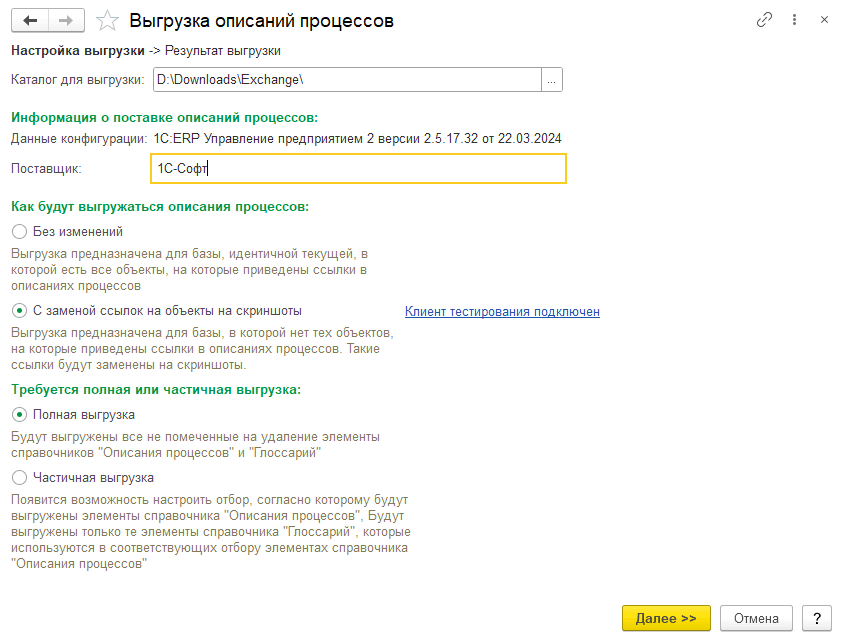Browse for the export folder with ellipsis button
This screenshot has width=846, height=643.
click(551, 80)
